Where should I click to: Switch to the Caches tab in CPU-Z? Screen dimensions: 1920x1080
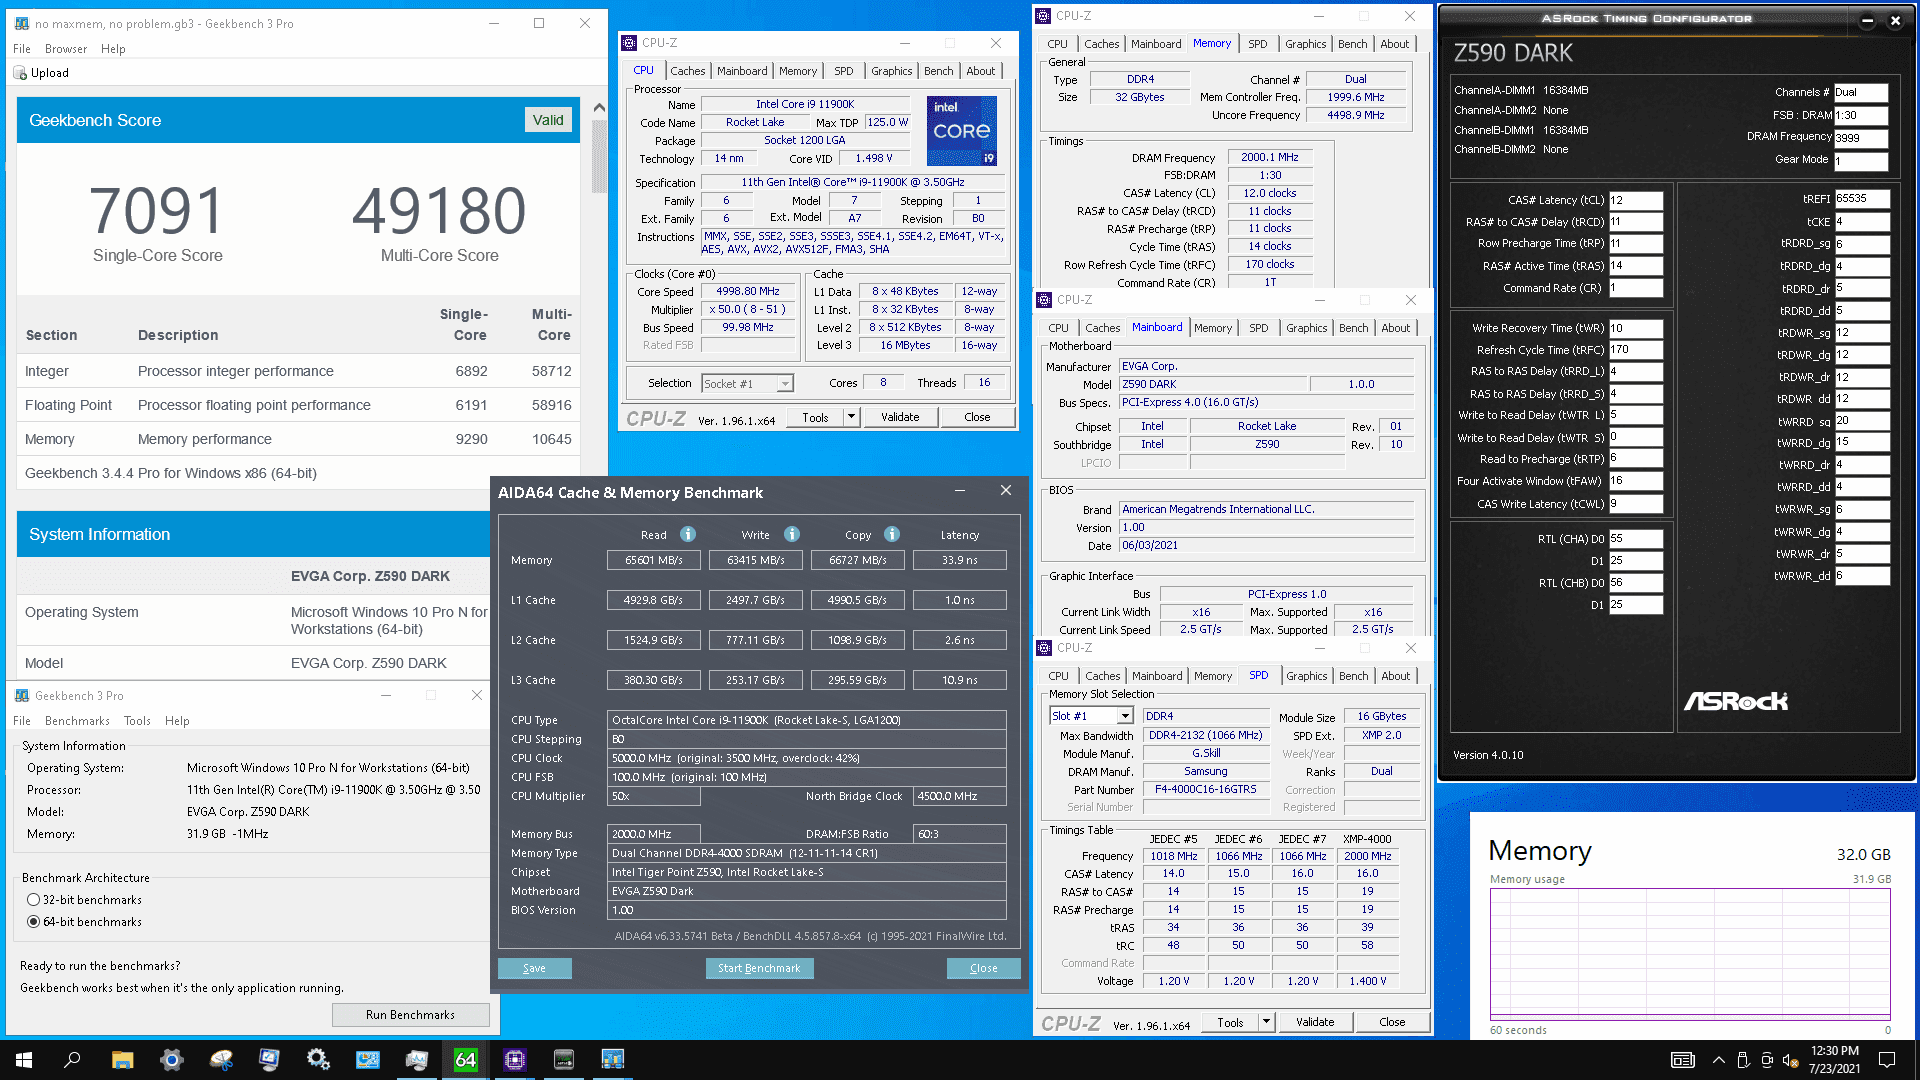(688, 71)
